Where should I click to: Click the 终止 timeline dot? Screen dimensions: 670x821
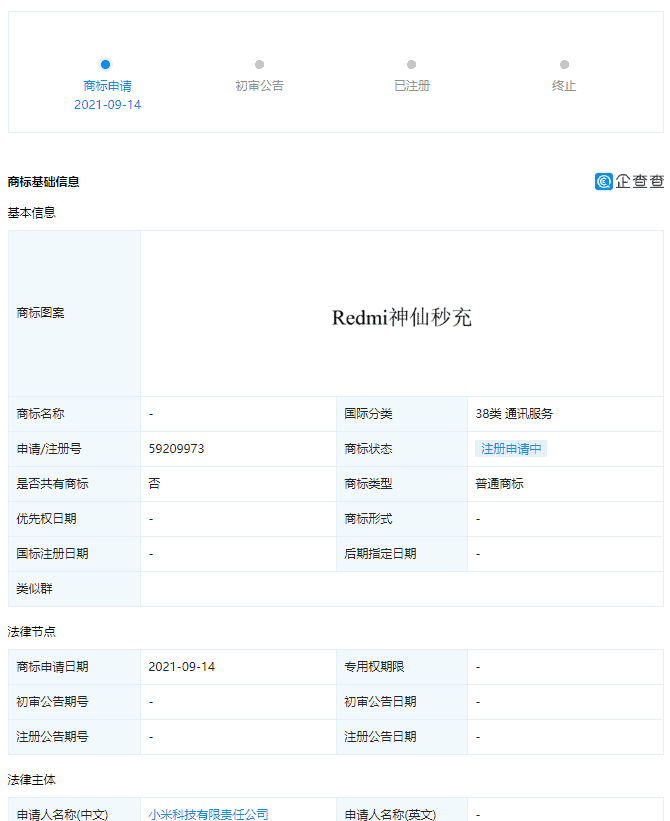click(564, 64)
